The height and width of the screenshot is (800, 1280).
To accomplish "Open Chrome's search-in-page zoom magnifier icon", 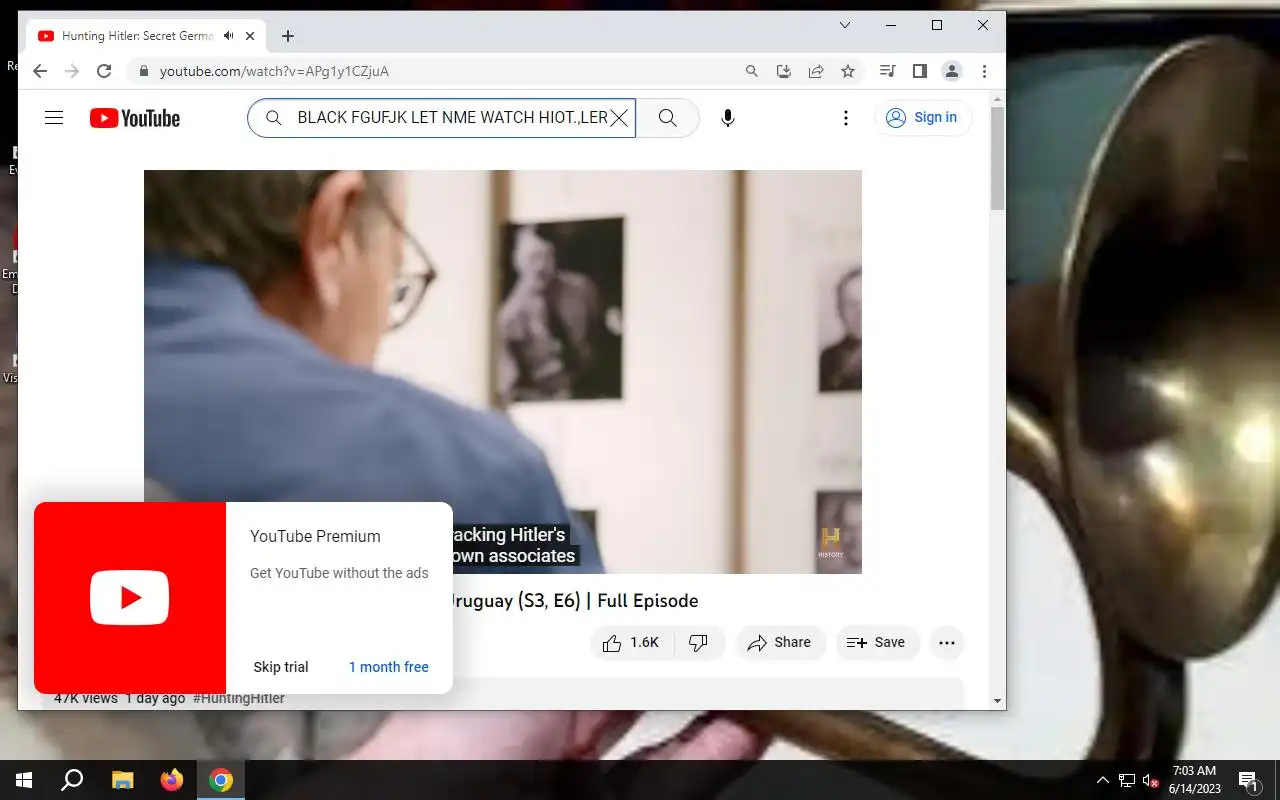I will coord(752,71).
